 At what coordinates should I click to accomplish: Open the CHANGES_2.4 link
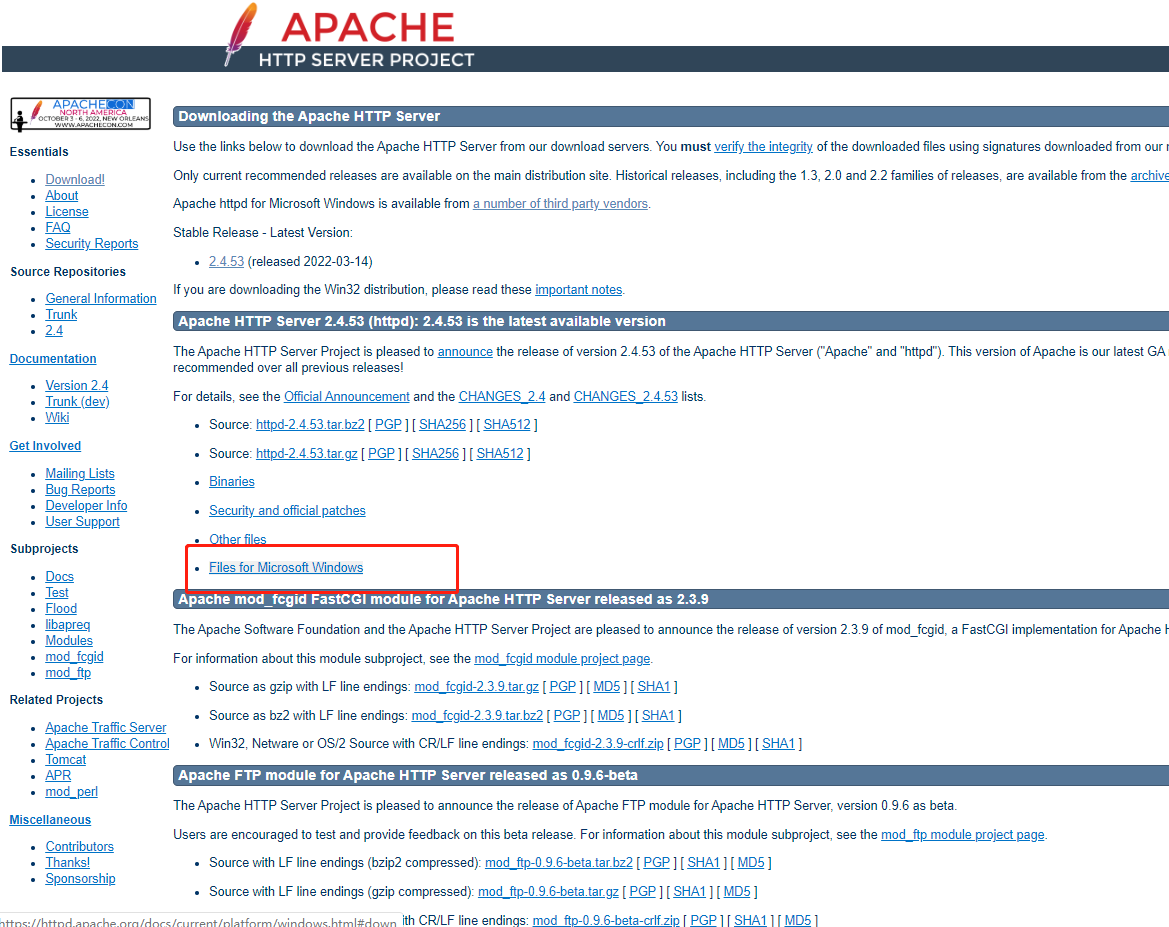(x=502, y=397)
